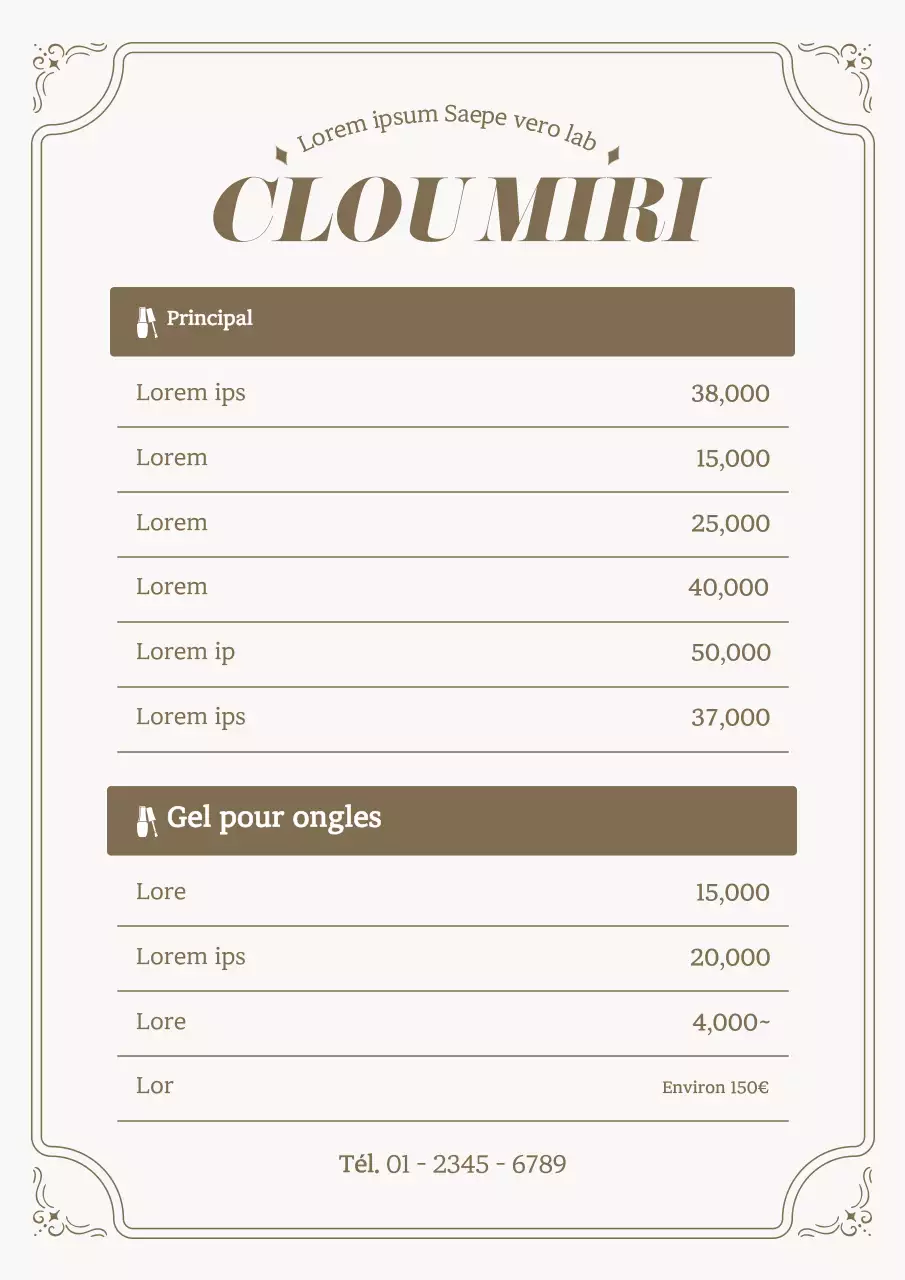Image resolution: width=905 pixels, height=1280 pixels.
Task: Click the nail polish icon beside Principal
Action: click(147, 322)
